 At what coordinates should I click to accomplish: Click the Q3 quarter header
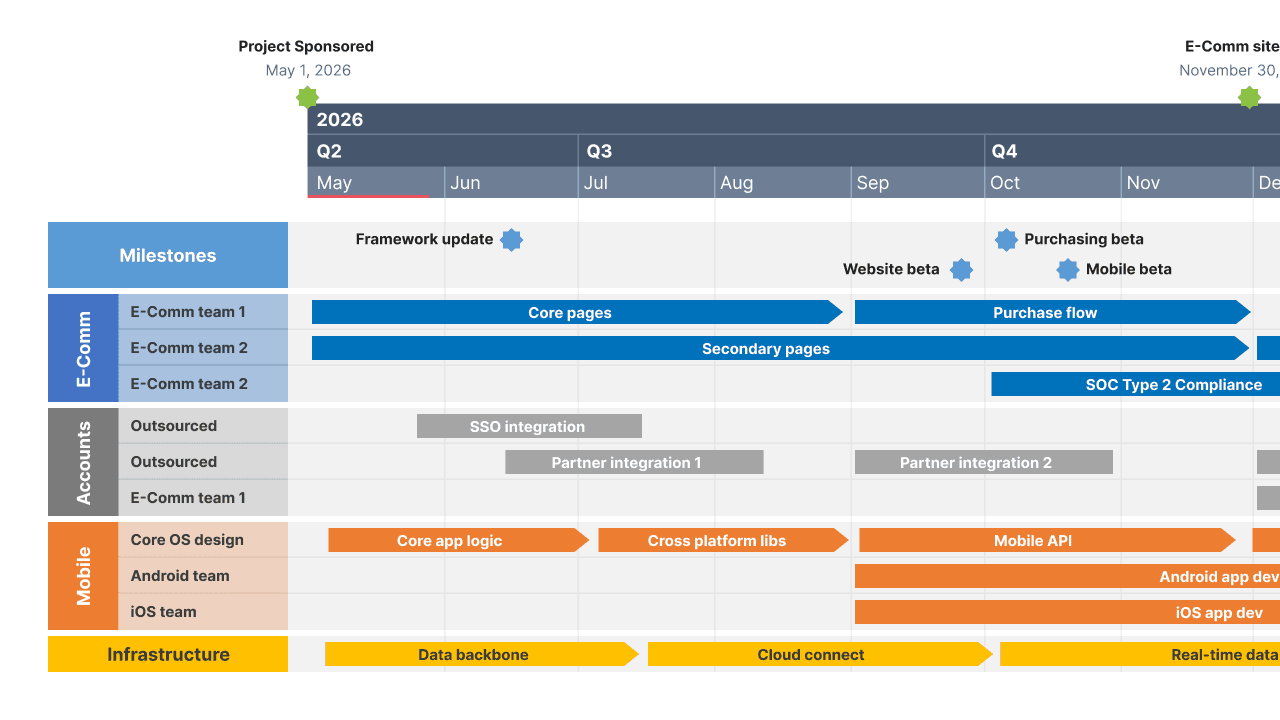tap(781, 151)
